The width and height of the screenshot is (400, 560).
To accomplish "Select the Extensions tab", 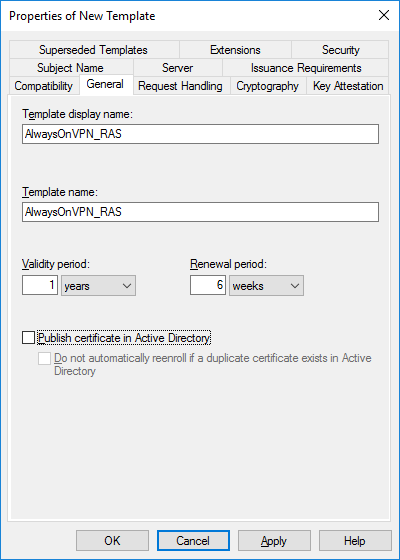I will coord(235,50).
